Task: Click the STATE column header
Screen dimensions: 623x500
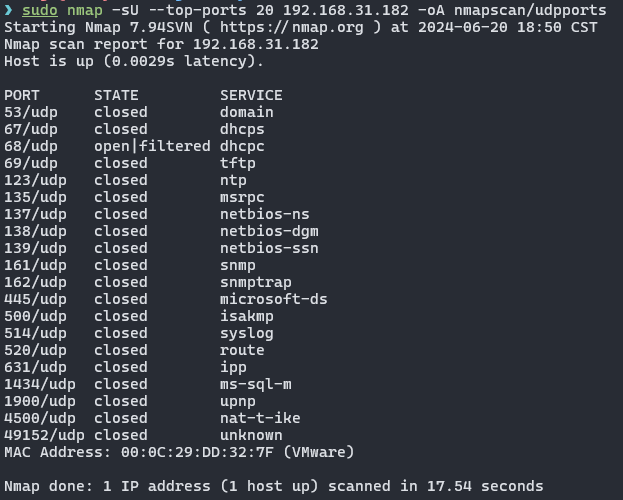Action: 116,95
